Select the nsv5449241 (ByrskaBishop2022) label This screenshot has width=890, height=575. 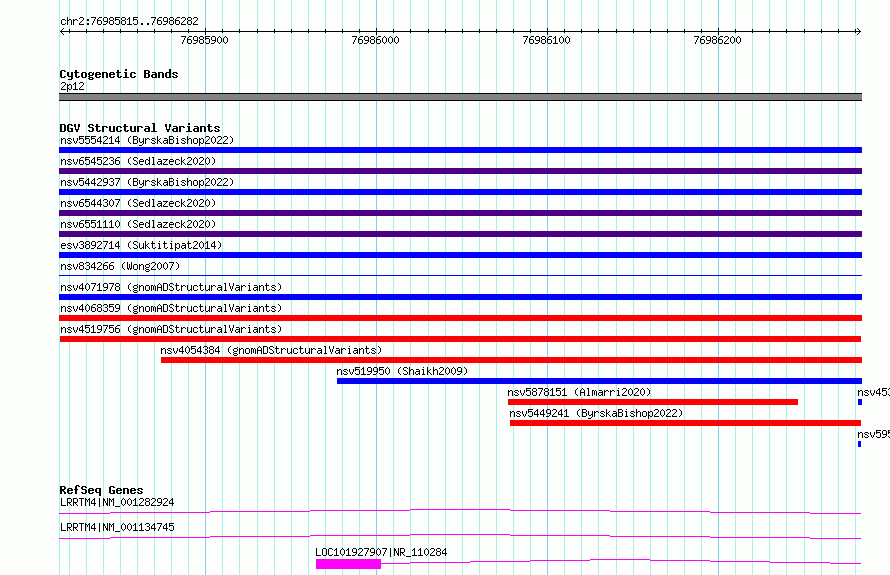click(596, 413)
